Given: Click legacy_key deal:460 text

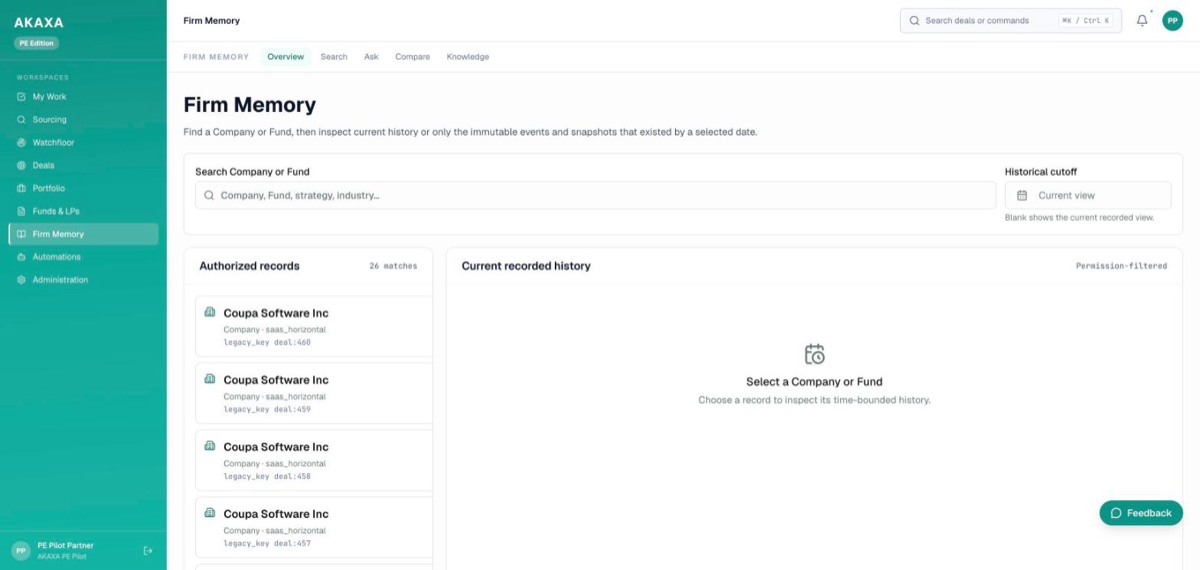Looking at the screenshot, I should (267, 342).
